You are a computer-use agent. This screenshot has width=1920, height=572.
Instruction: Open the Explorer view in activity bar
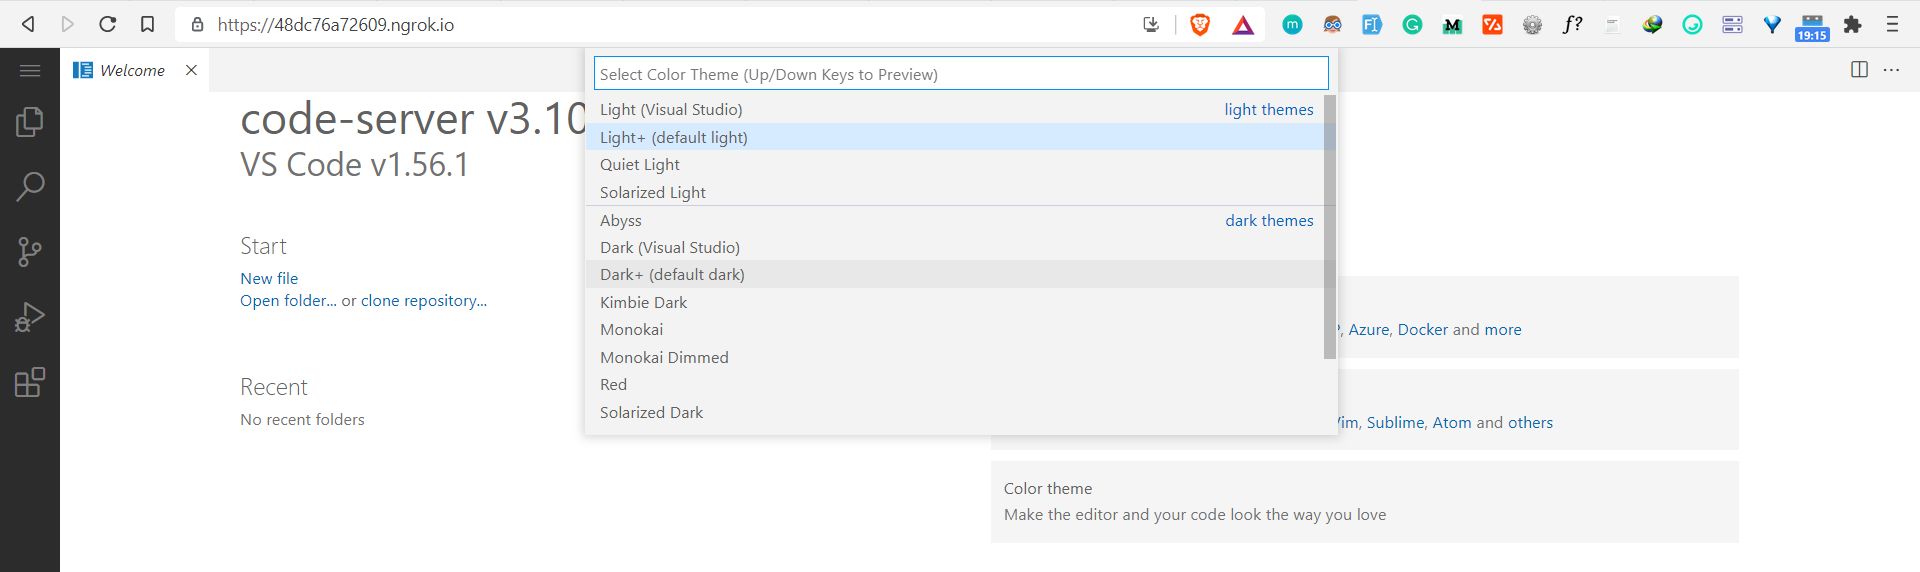click(x=30, y=122)
